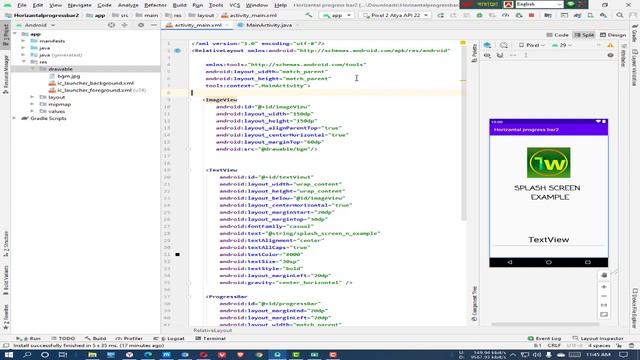Click the pan hand icon in preview
640x360 pixels.
click(x=604, y=276)
